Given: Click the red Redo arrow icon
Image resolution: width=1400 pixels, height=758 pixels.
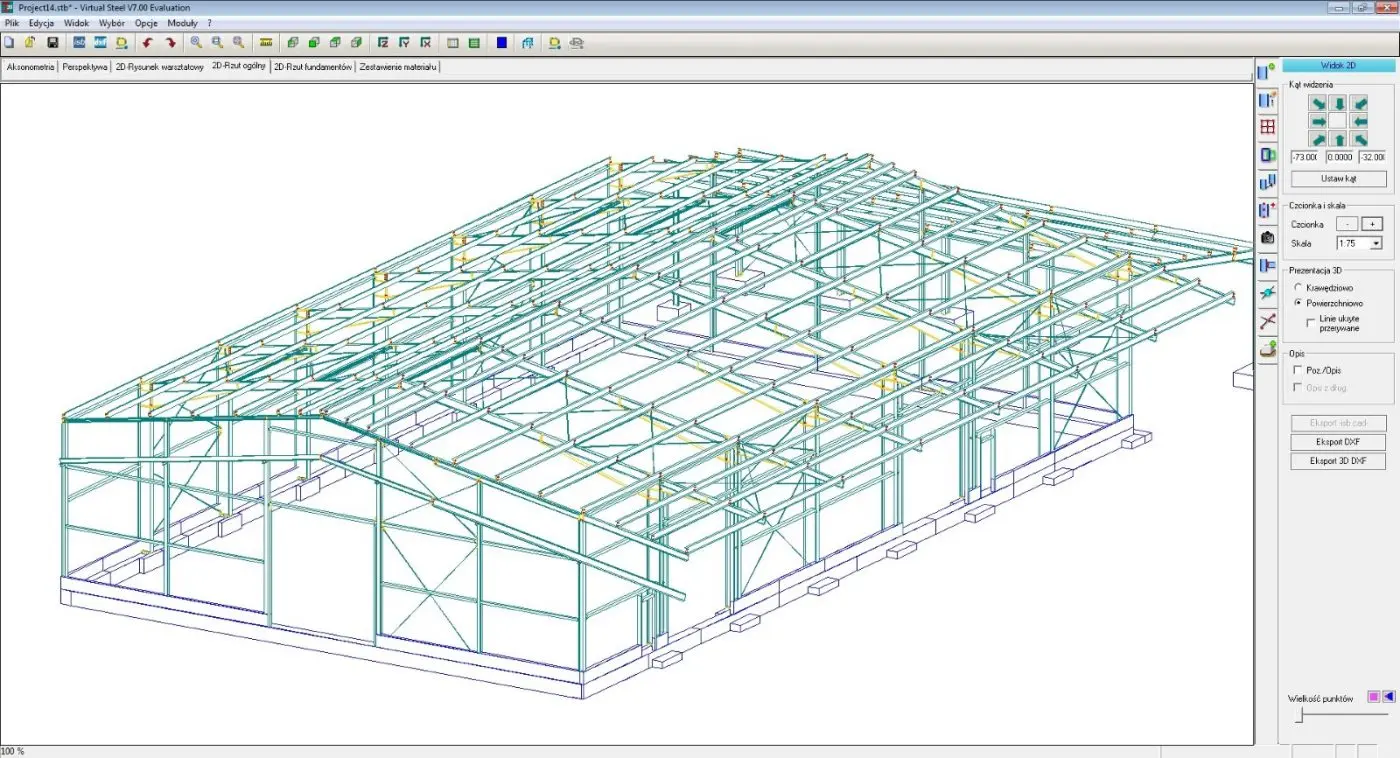Looking at the screenshot, I should pos(171,43).
